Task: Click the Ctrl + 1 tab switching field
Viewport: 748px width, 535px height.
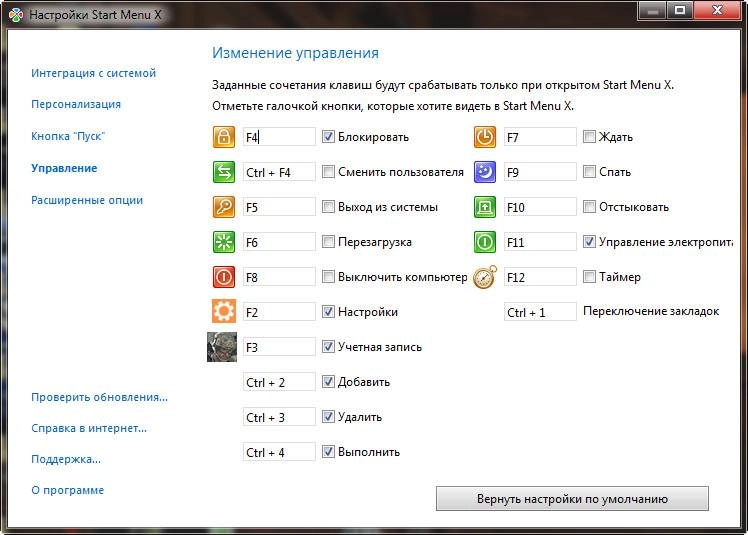Action: [540, 312]
